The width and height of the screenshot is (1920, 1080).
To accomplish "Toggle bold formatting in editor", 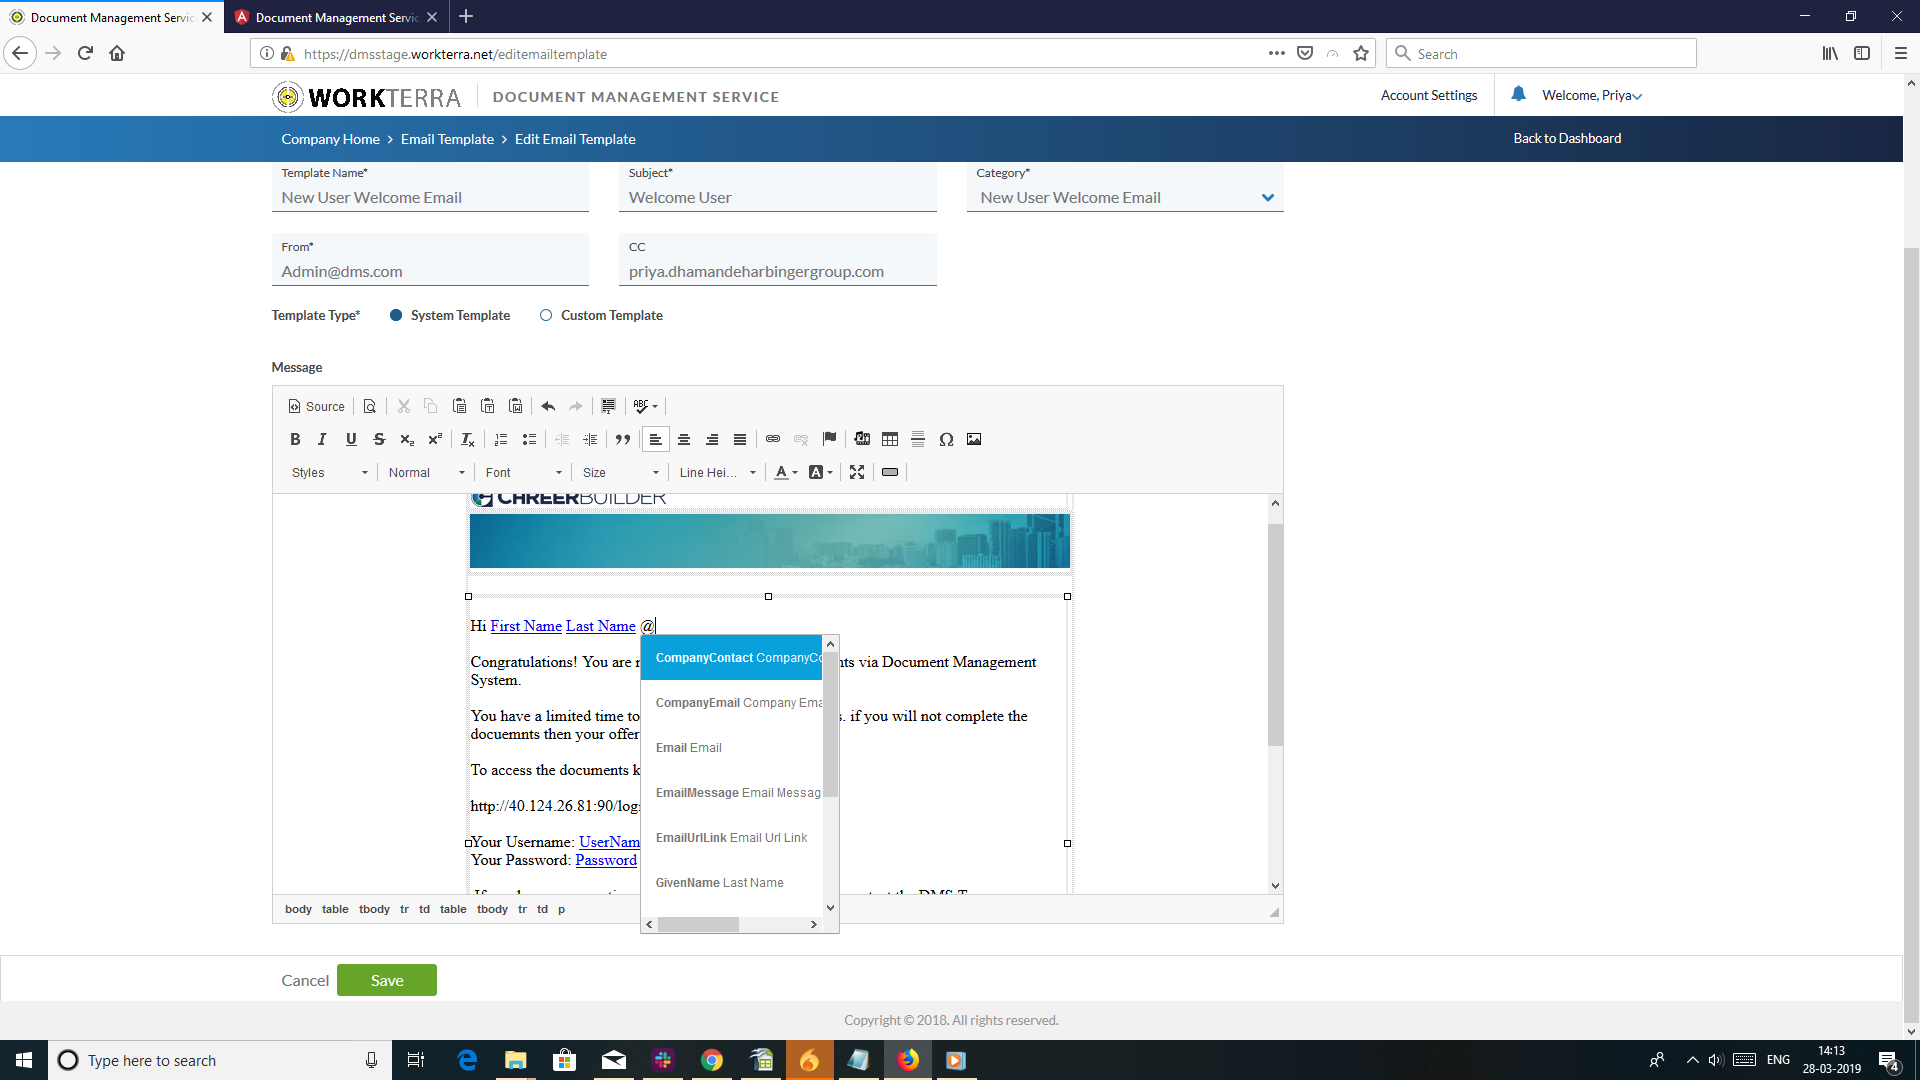I will (295, 439).
